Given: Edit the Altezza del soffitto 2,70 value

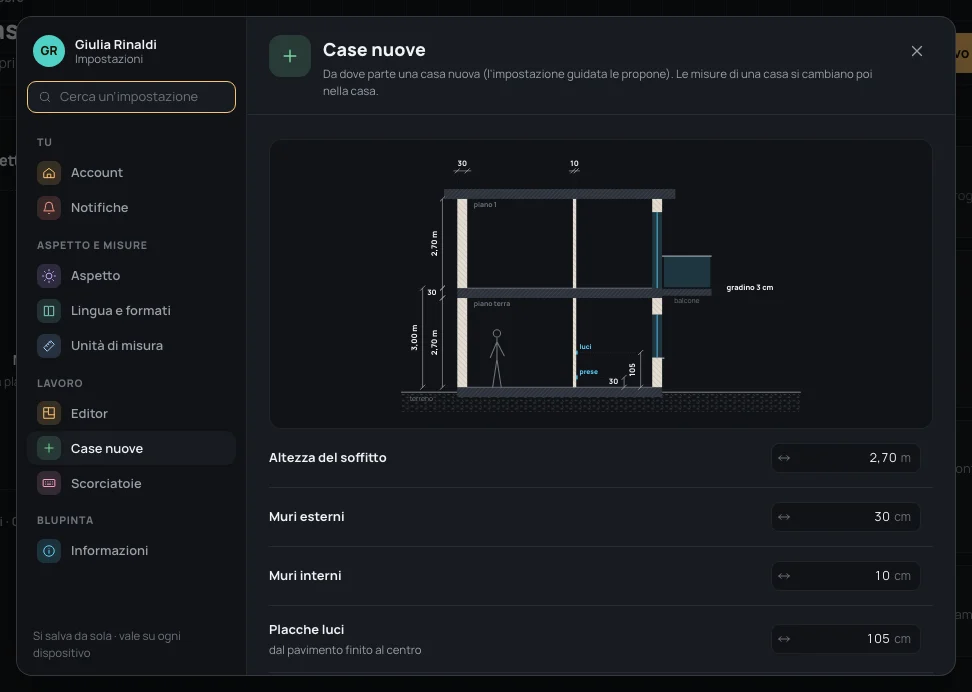Looking at the screenshot, I should (846, 458).
